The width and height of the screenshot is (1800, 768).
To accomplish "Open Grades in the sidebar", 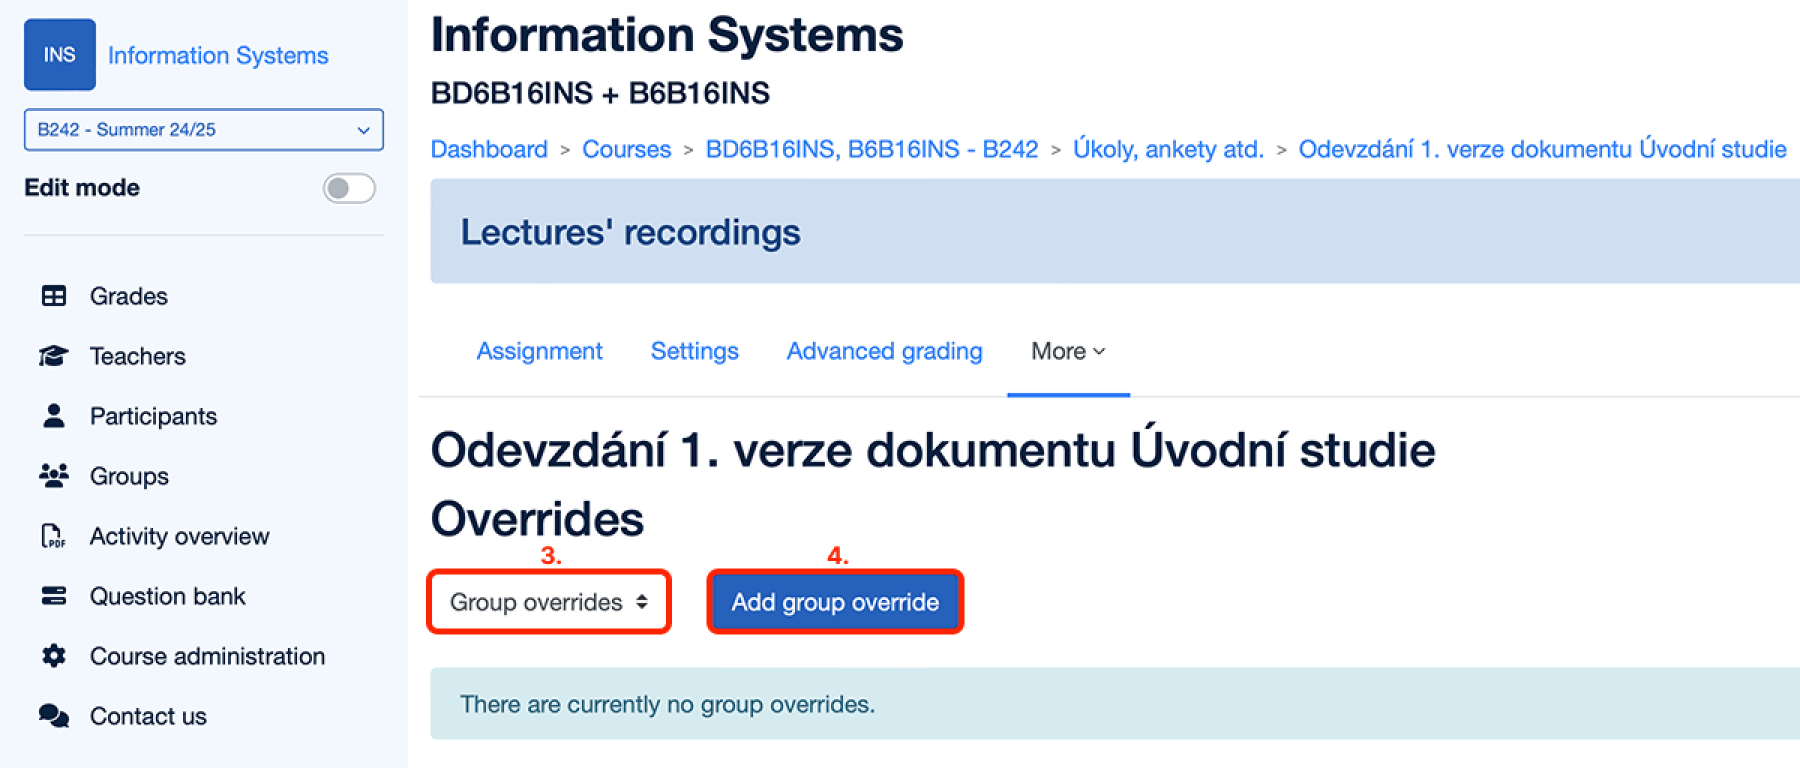I will coord(129,296).
